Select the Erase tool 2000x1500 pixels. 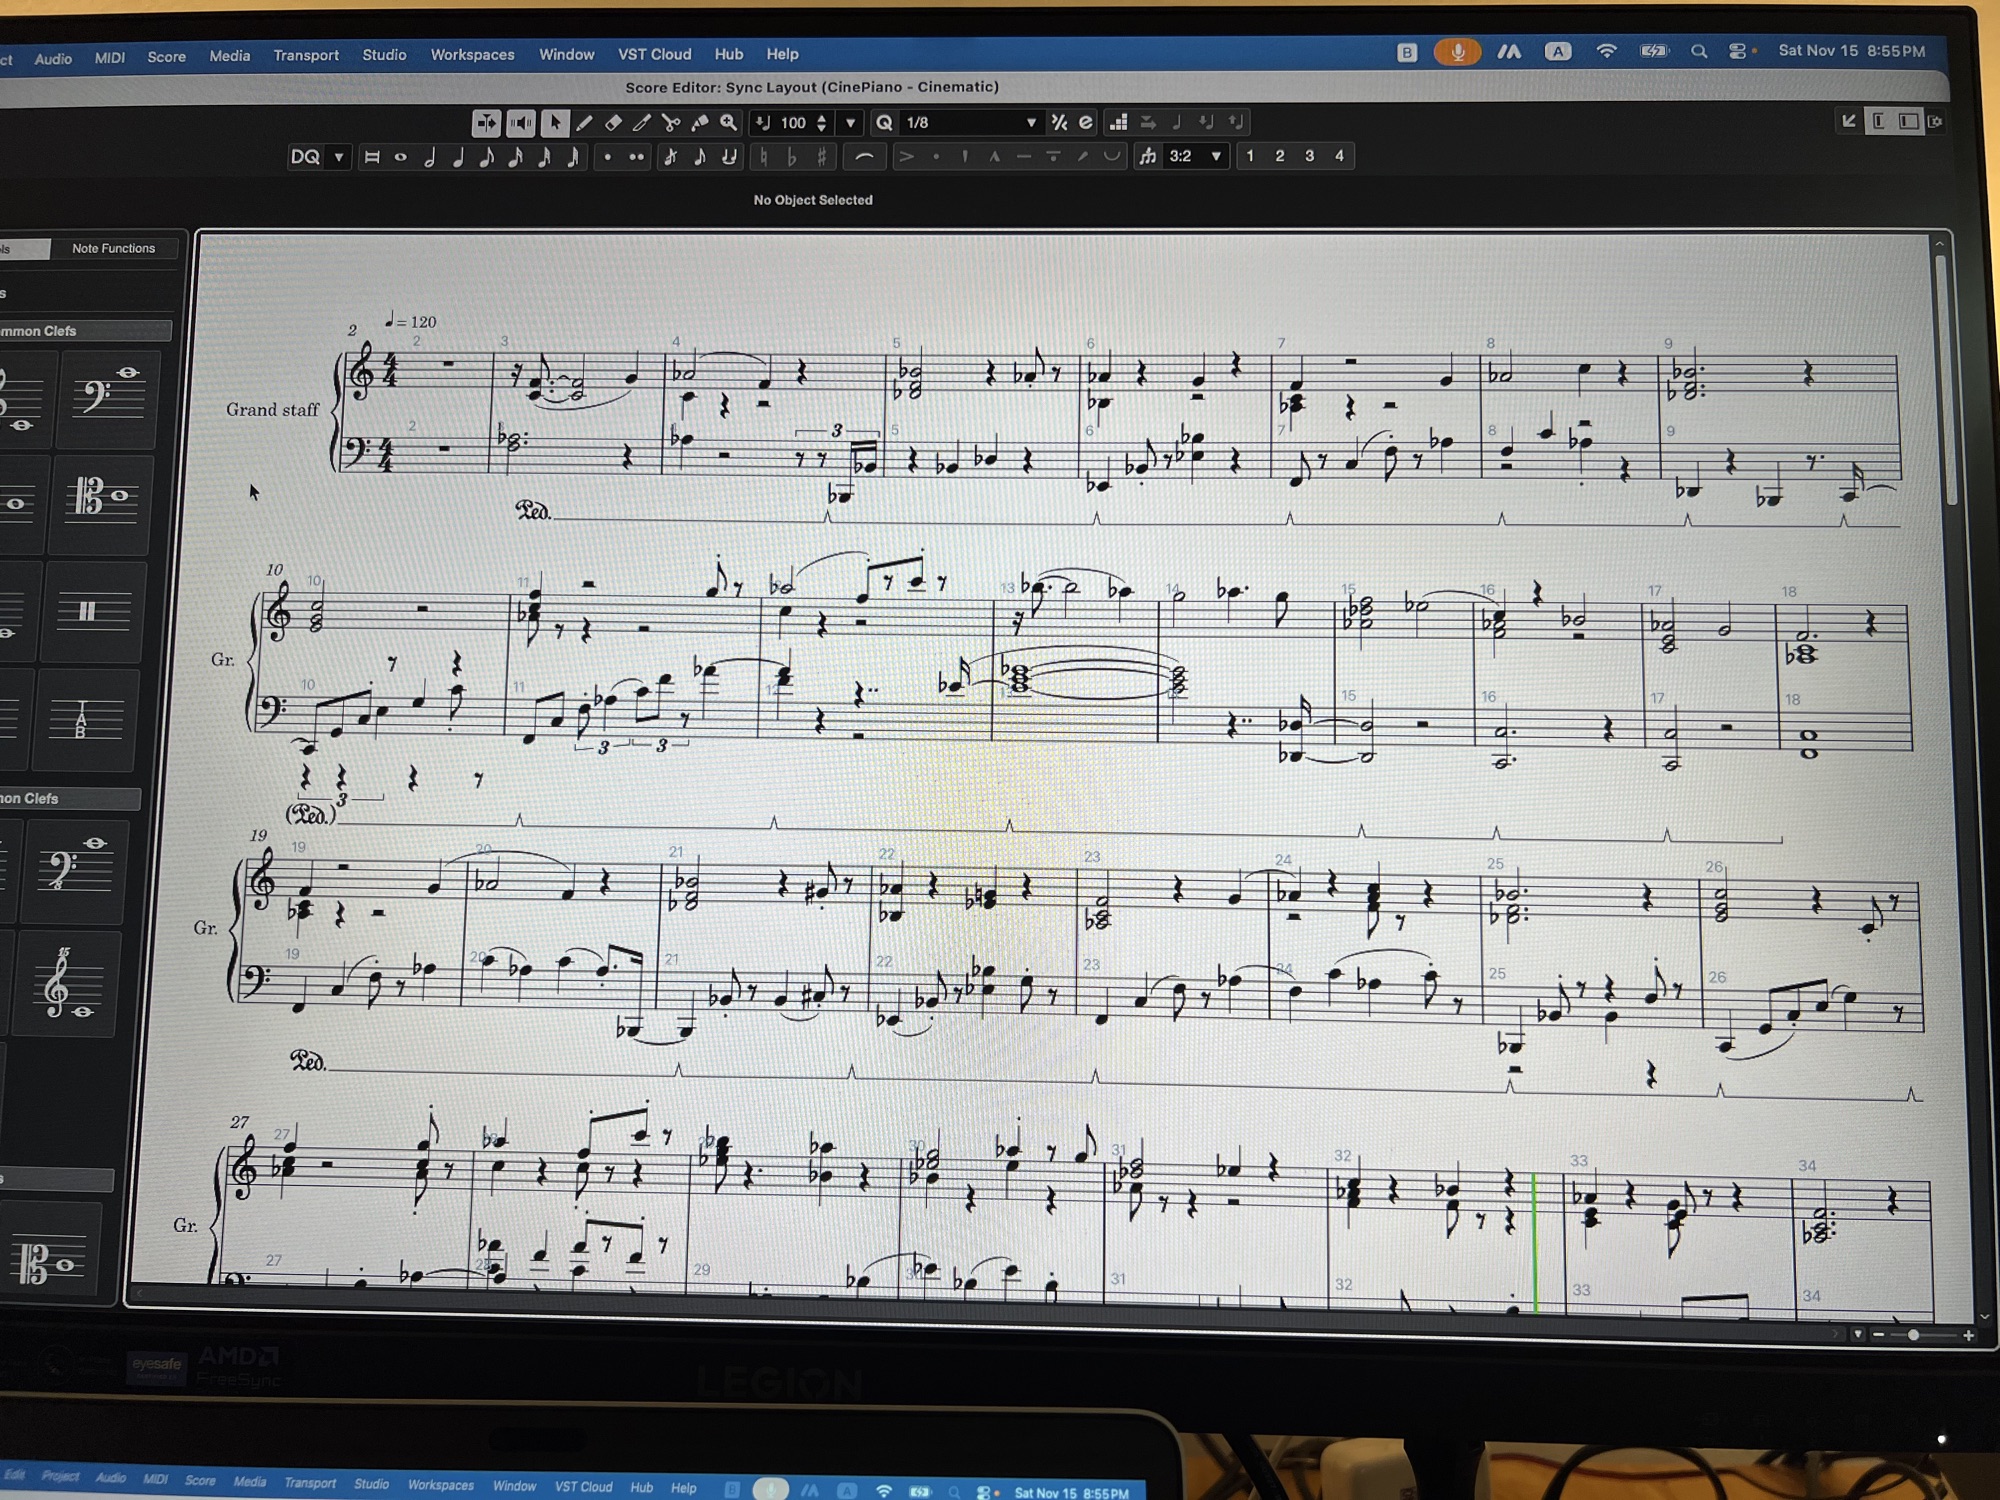pyautogui.click(x=613, y=123)
